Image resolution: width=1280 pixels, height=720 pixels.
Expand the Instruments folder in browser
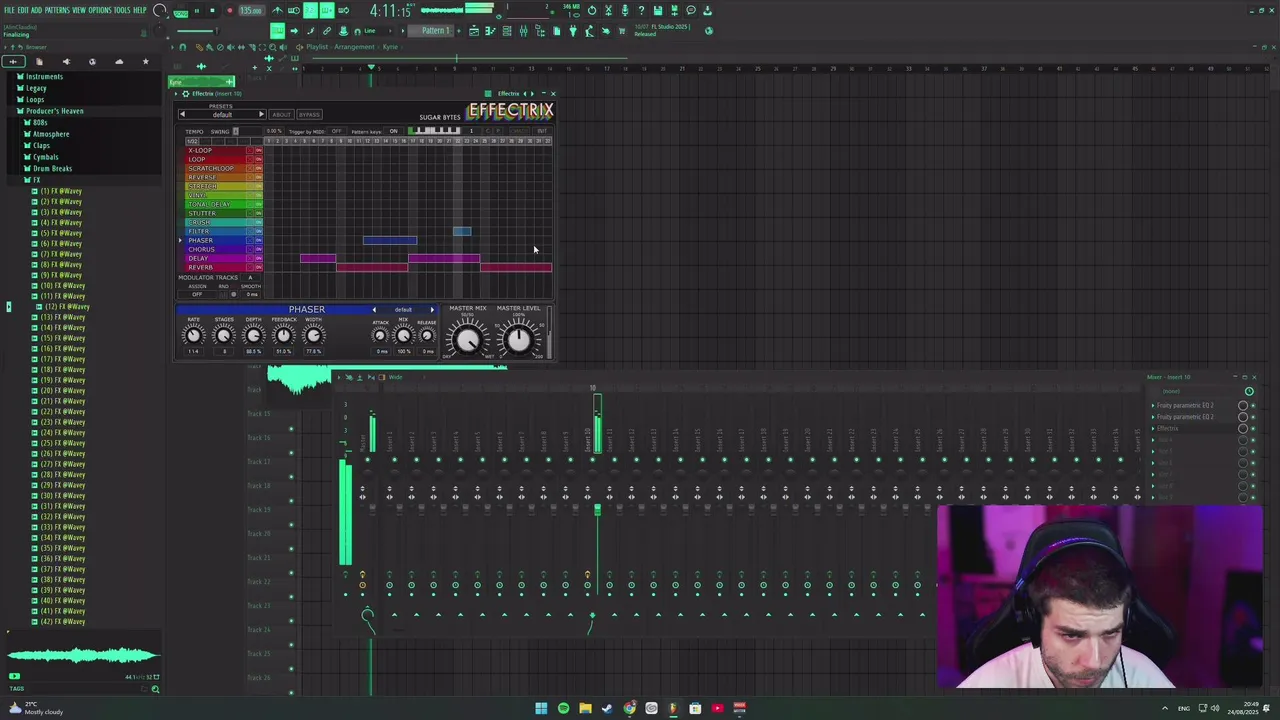pos(44,76)
